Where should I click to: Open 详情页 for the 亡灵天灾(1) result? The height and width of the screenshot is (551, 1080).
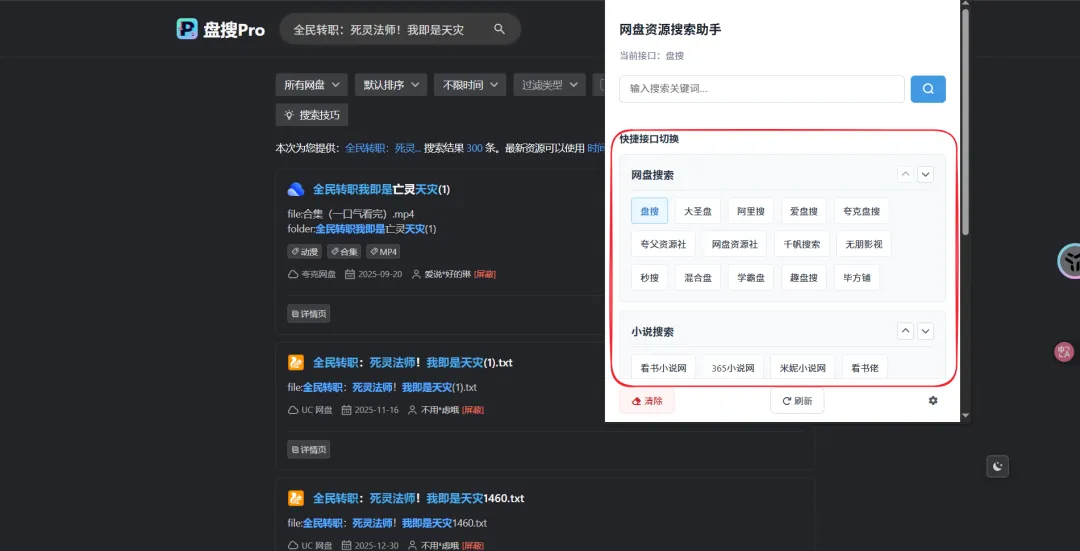click(309, 314)
